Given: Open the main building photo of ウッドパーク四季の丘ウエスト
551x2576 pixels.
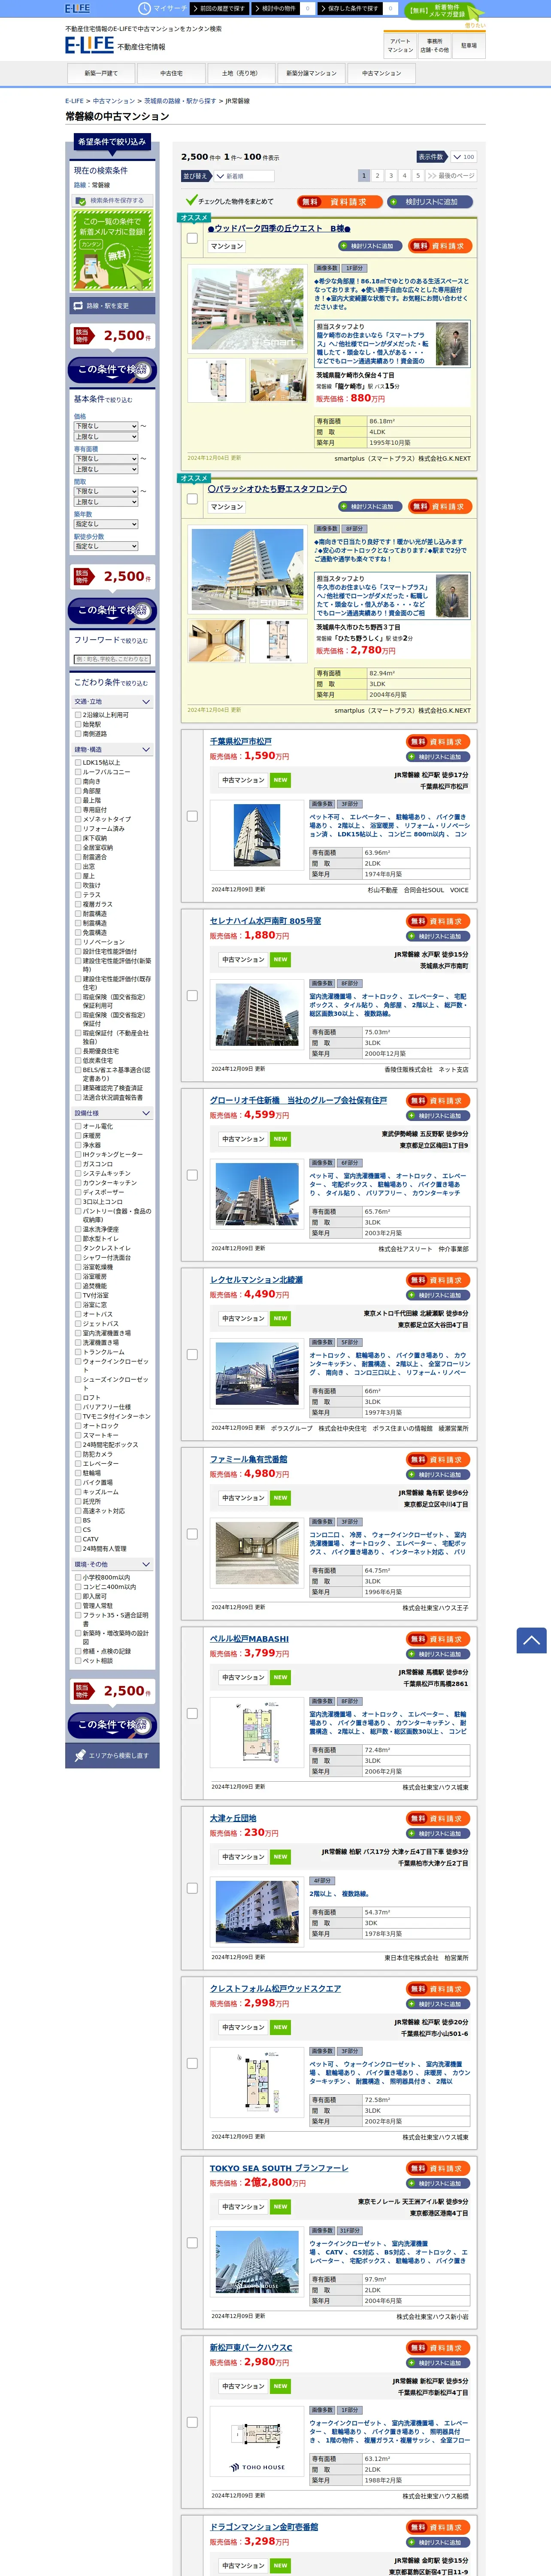Looking at the screenshot, I should click(x=247, y=309).
